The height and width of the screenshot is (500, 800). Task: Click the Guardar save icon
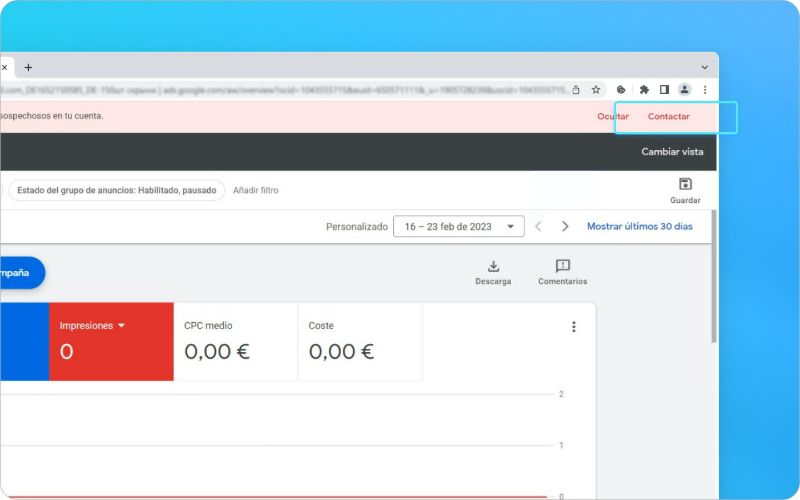point(685,184)
